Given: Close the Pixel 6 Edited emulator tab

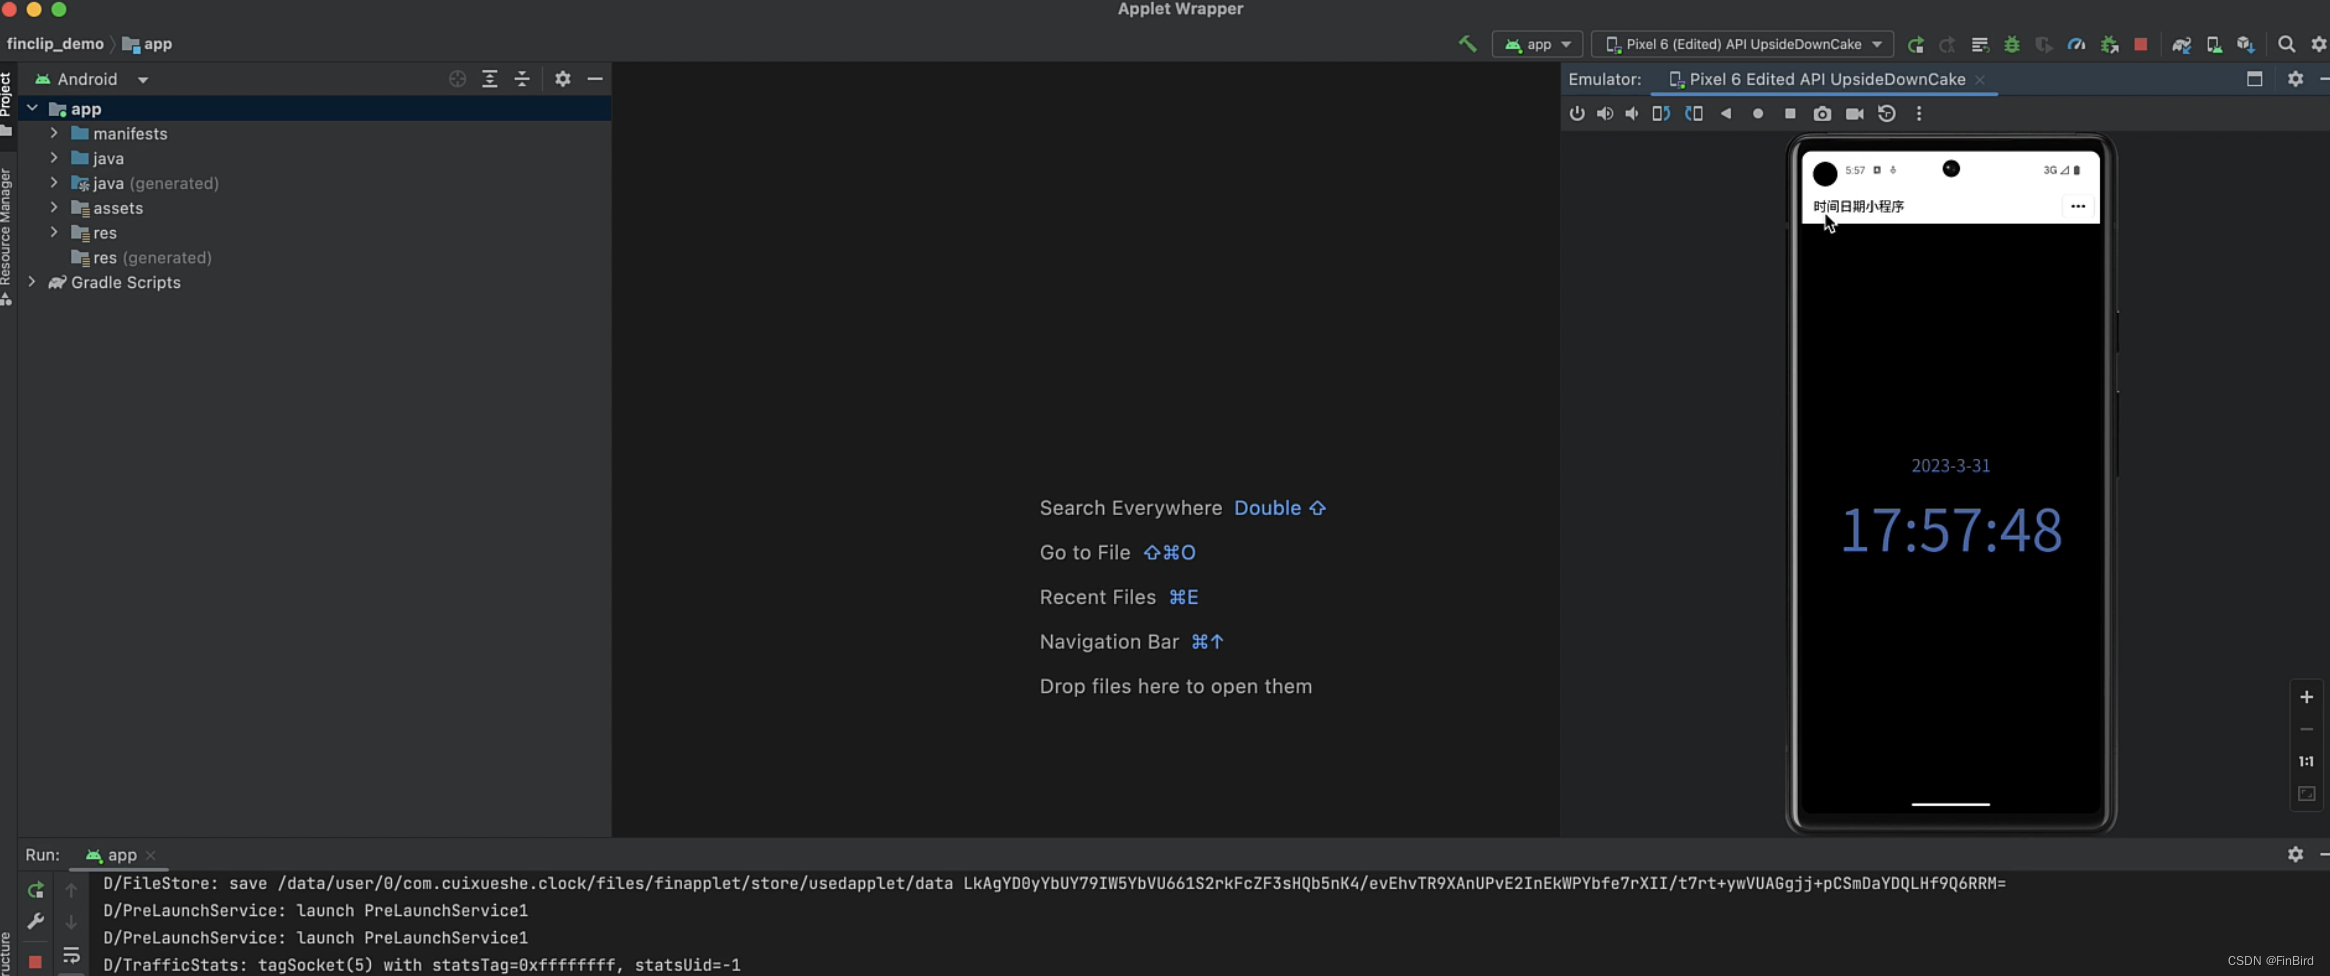Looking at the screenshot, I should [1980, 80].
